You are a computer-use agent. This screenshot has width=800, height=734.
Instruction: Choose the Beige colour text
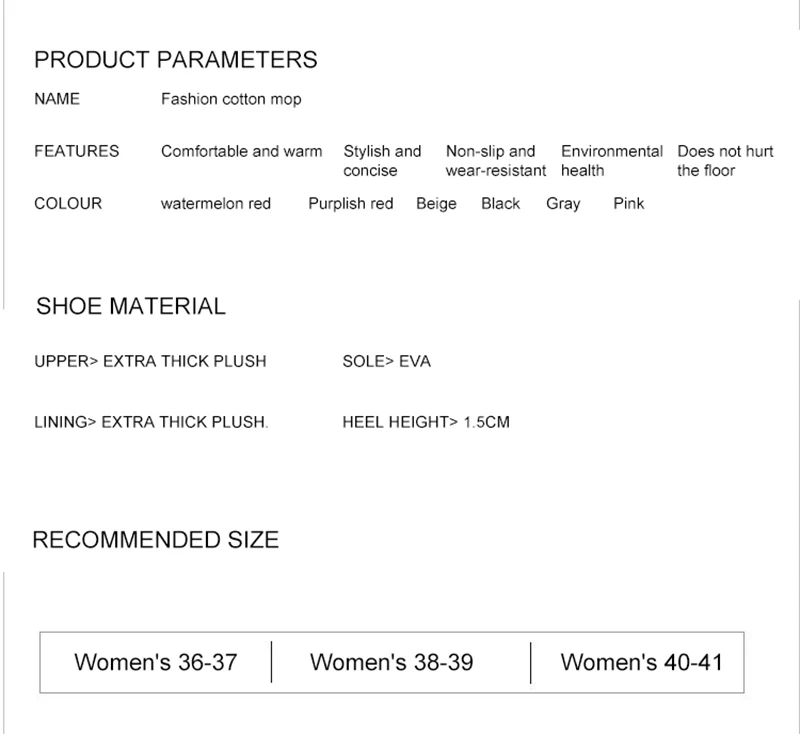click(x=436, y=203)
